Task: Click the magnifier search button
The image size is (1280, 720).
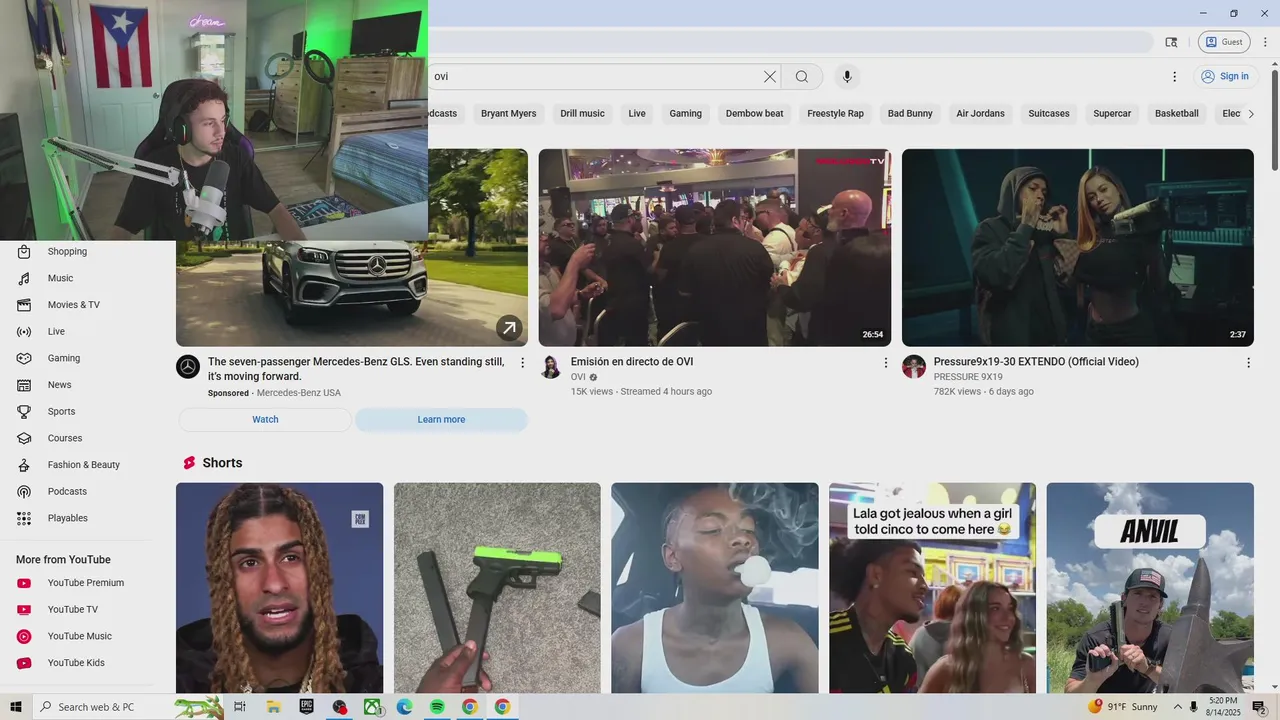Action: pyautogui.click(x=802, y=77)
